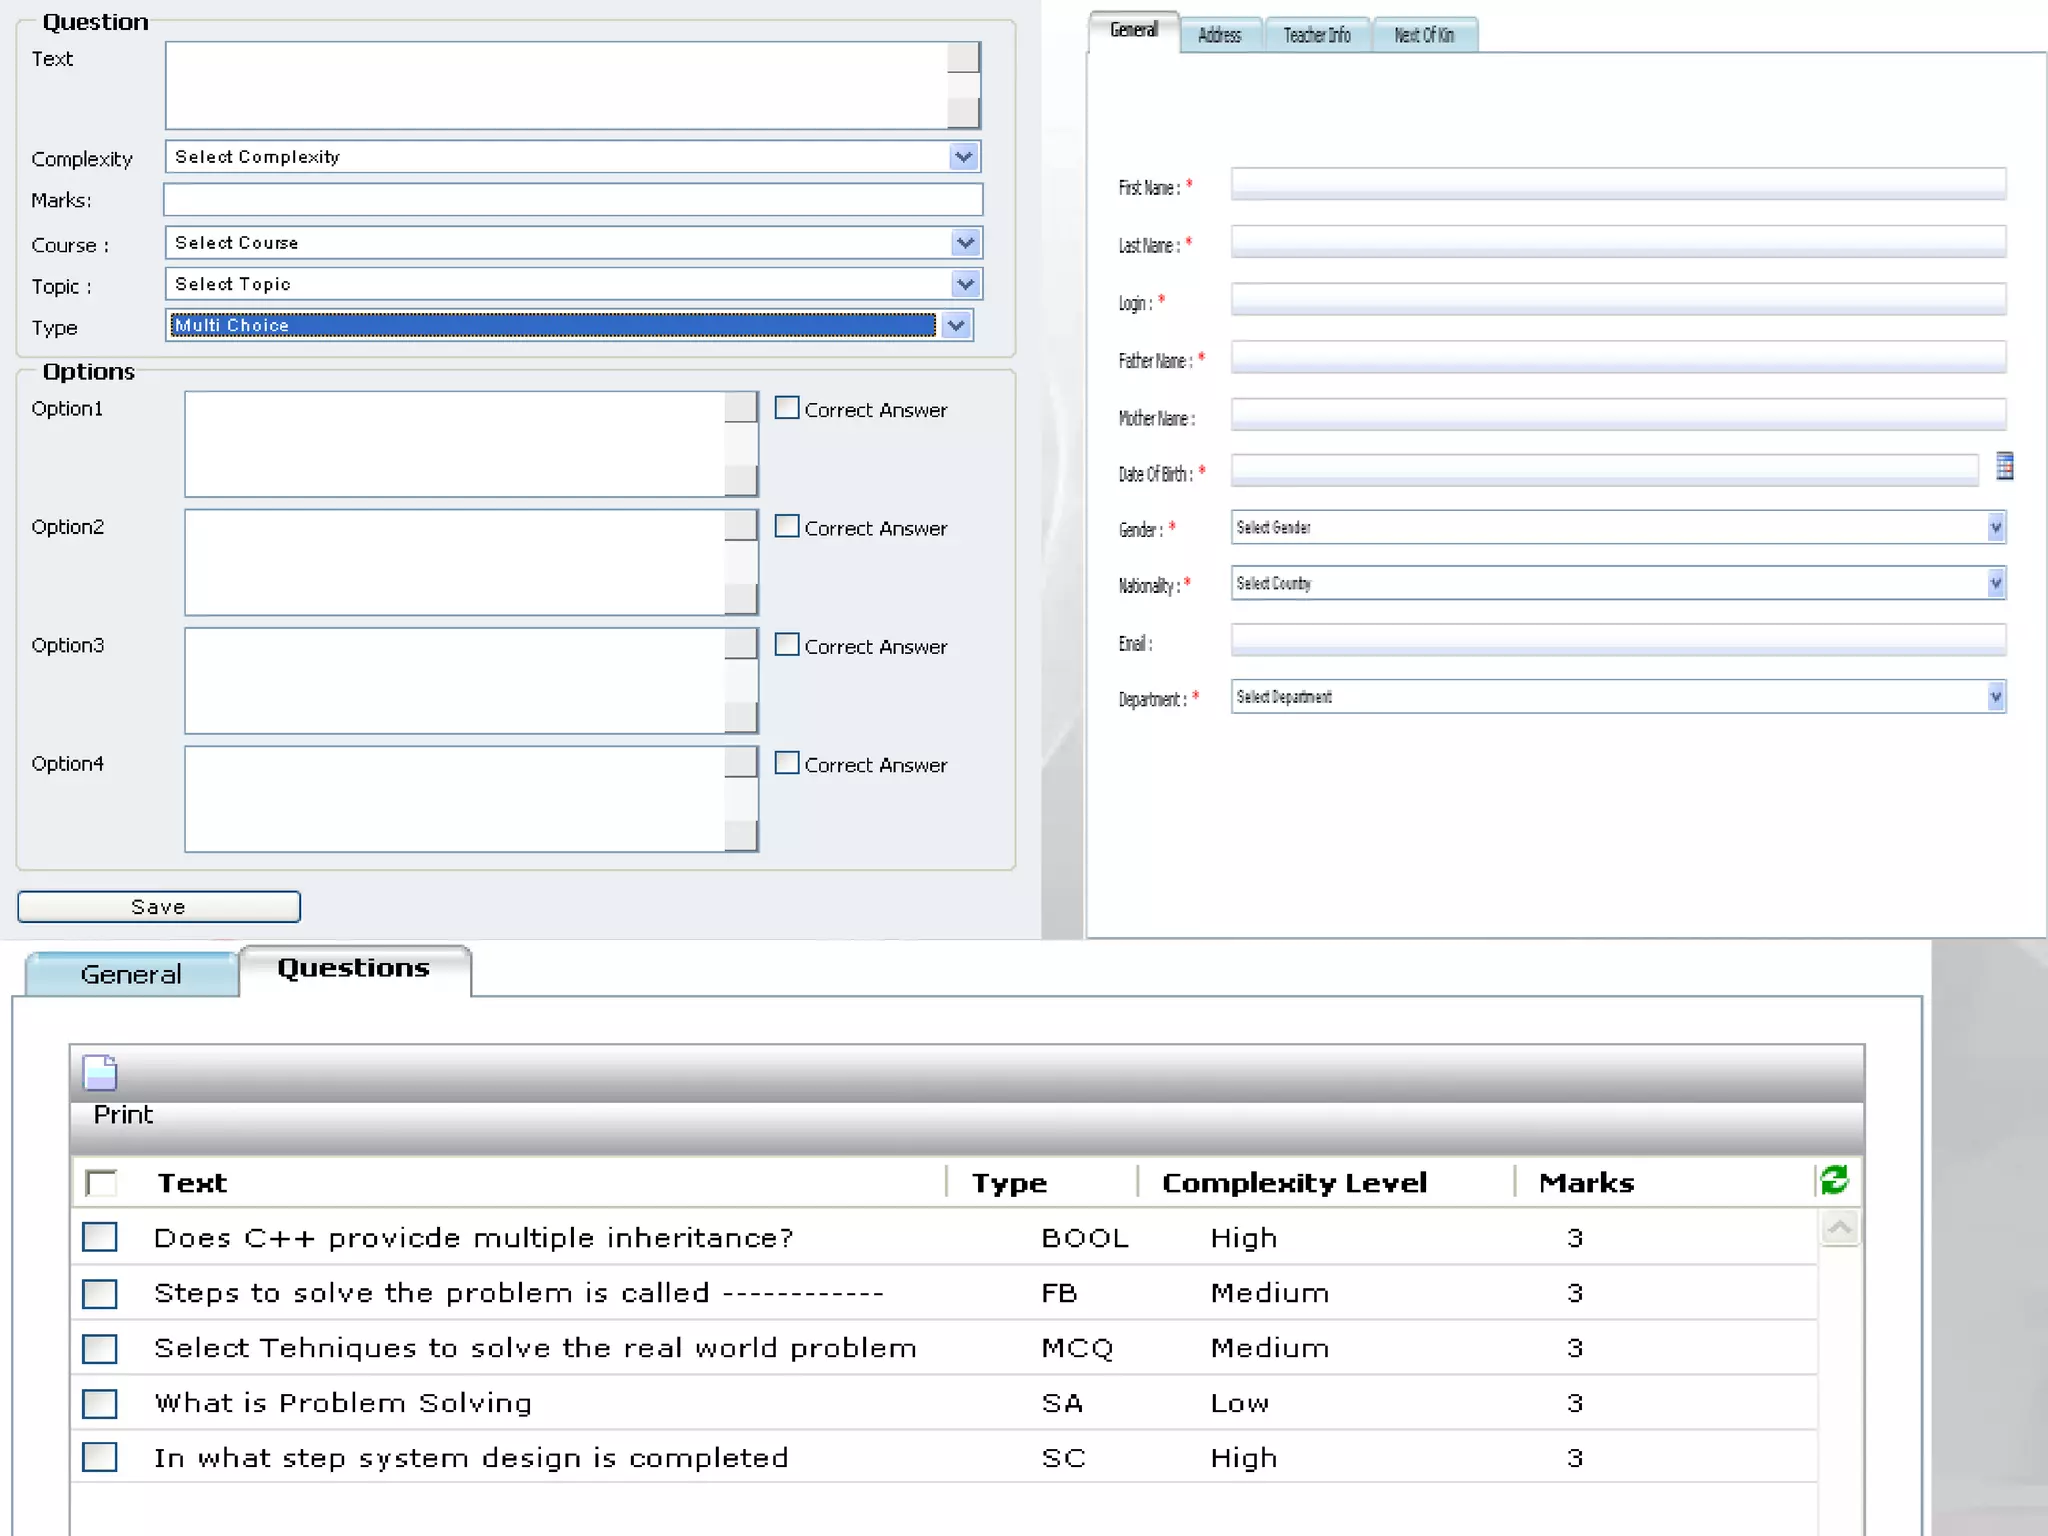Screen dimensions: 2048x1536
Task: Toggle the select-all checkbox in Text header
Action: [x=101, y=1183]
